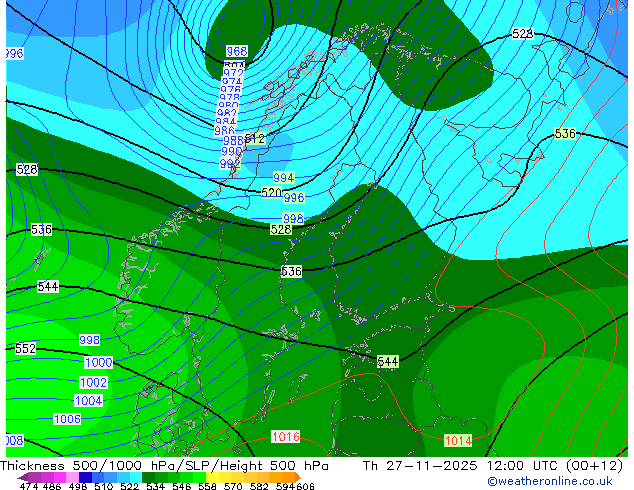The height and width of the screenshot is (490, 634).
Task: Click the 570 legend value
Action: point(233,486)
